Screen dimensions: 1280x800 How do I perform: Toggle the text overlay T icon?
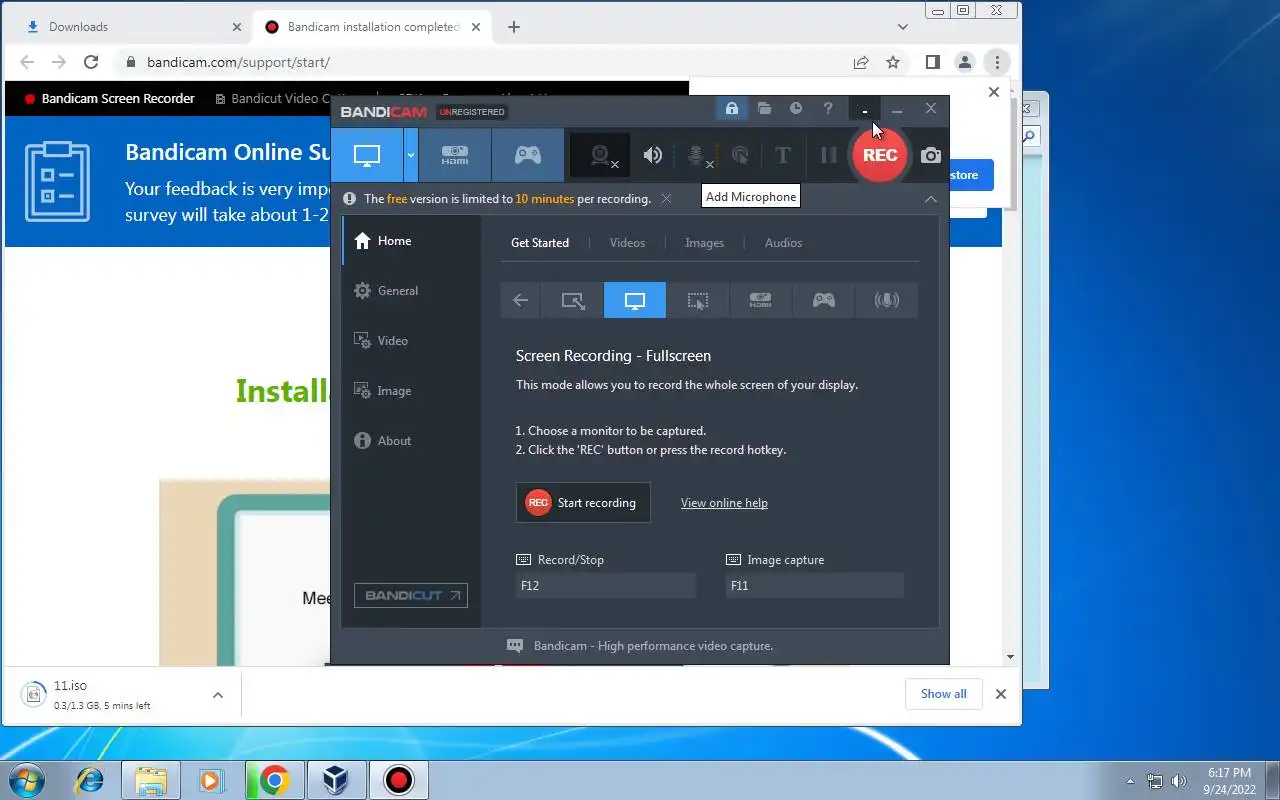783,155
